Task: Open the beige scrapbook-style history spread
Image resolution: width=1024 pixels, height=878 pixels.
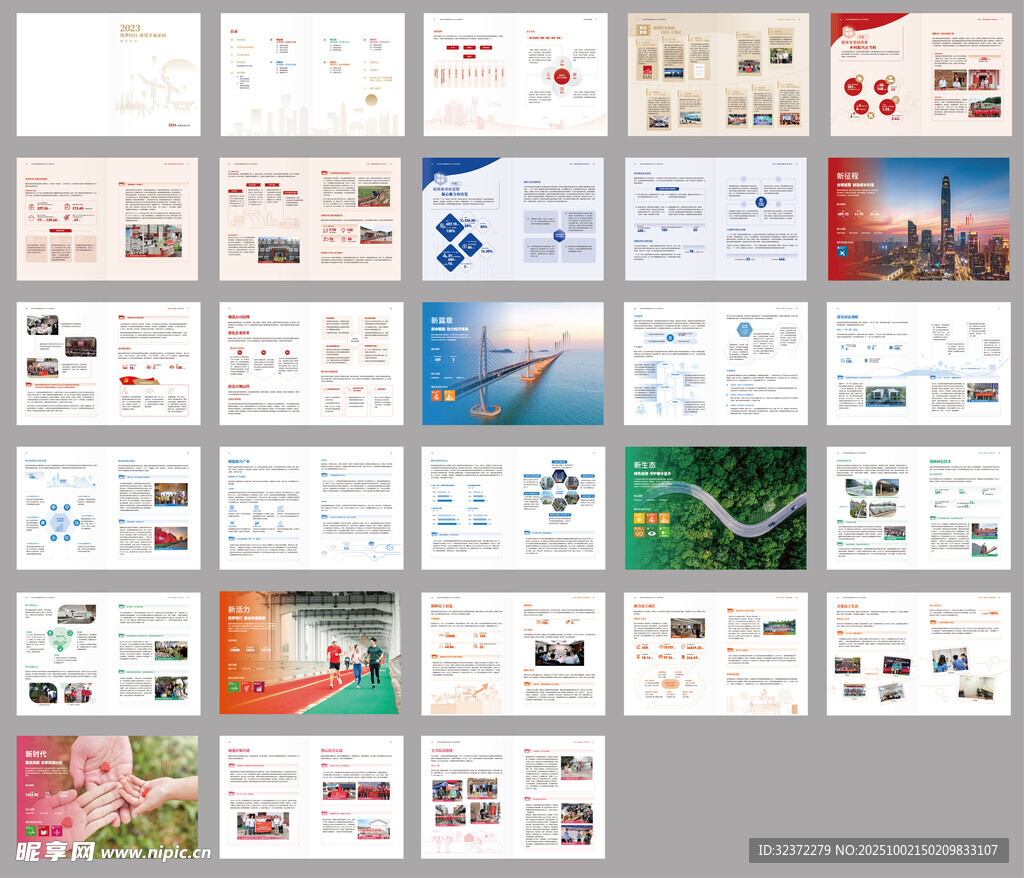Action: [718, 74]
